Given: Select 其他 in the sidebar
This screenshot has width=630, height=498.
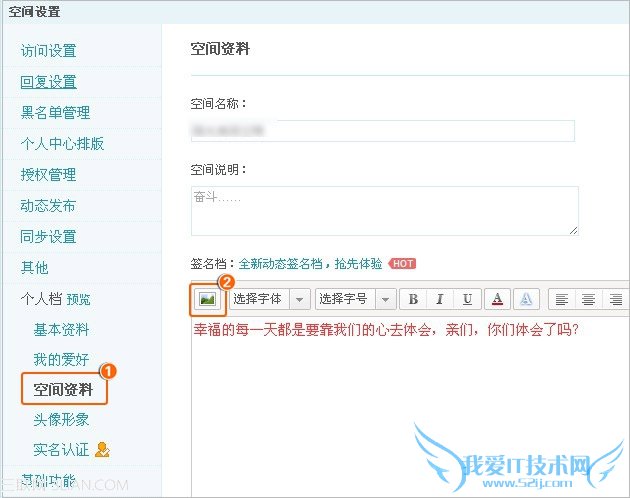Looking at the screenshot, I should (35, 268).
